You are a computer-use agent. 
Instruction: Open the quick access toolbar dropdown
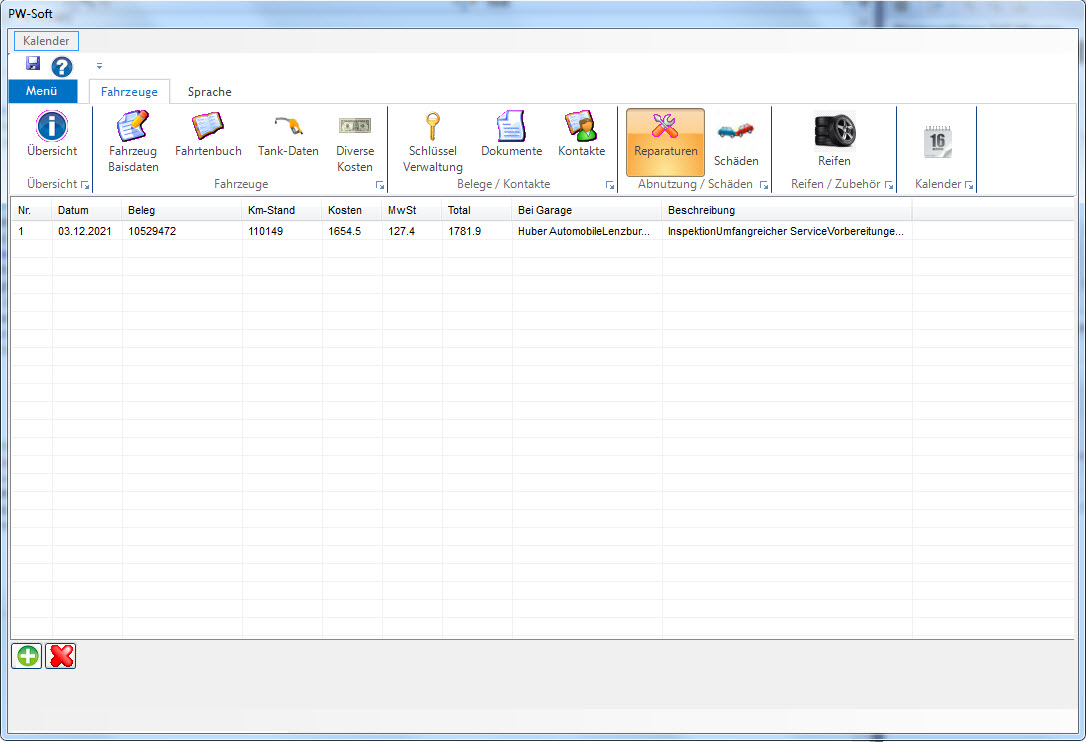click(x=99, y=67)
